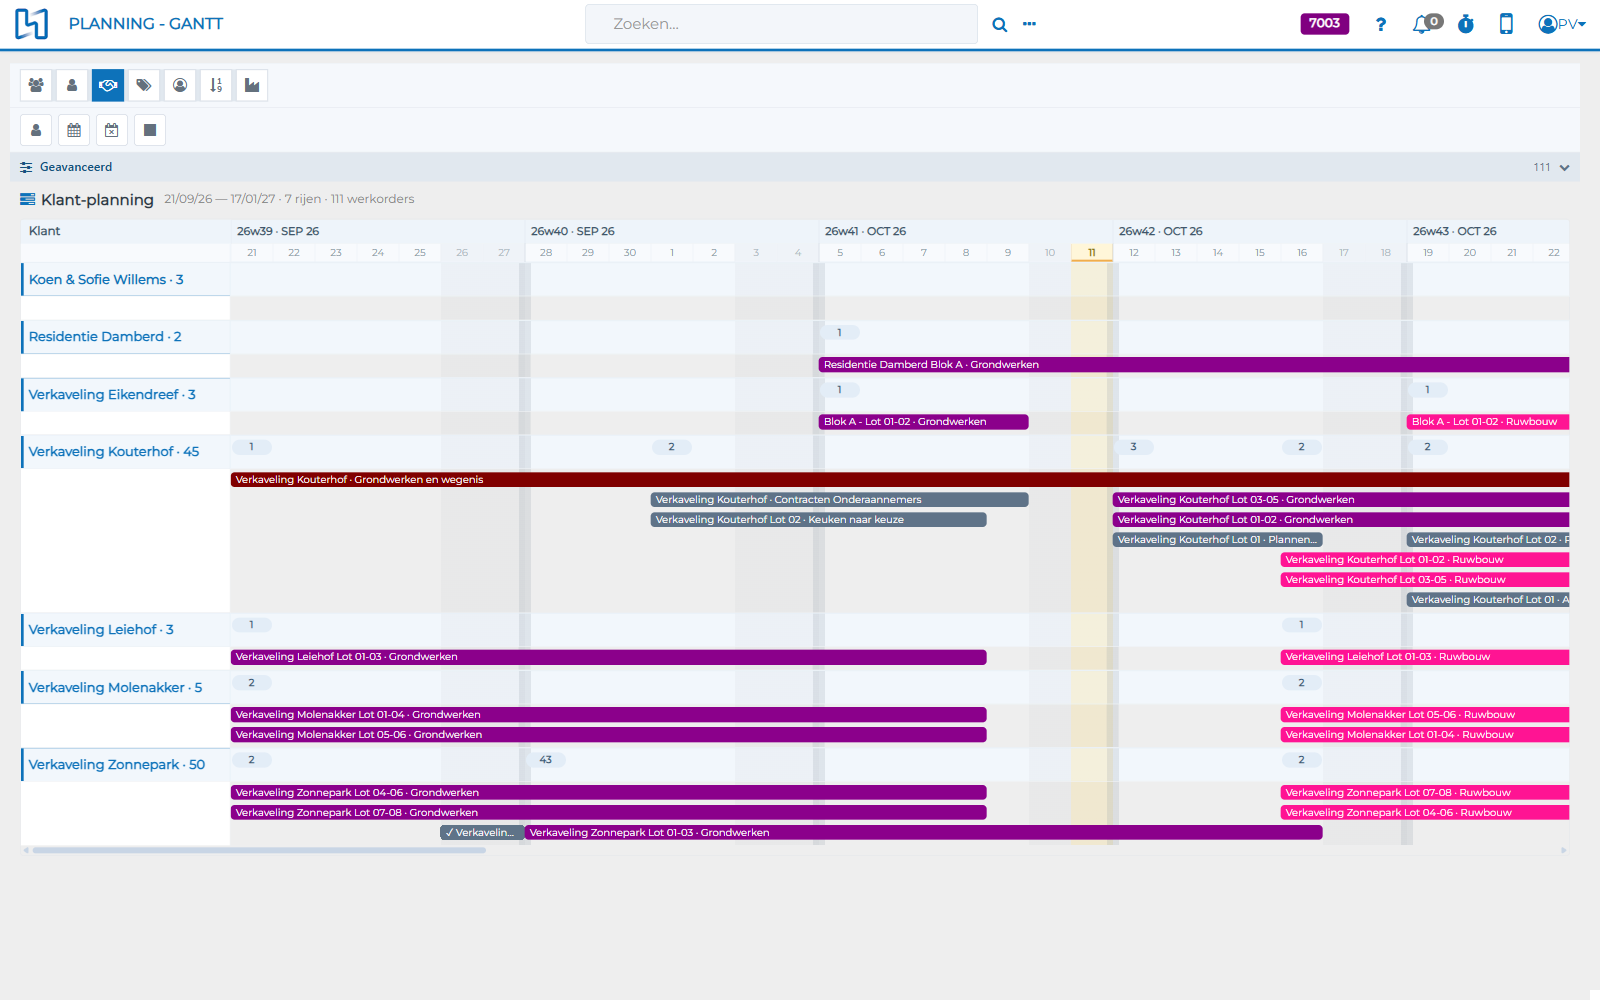This screenshot has width=1600, height=1000.
Task: Open customer Verkaveling Eikendreef
Action: (112, 395)
